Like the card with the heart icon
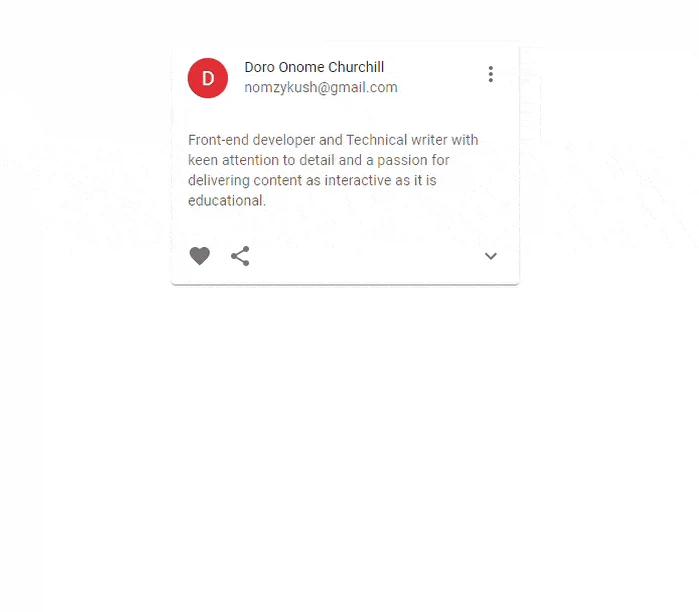 coord(200,256)
